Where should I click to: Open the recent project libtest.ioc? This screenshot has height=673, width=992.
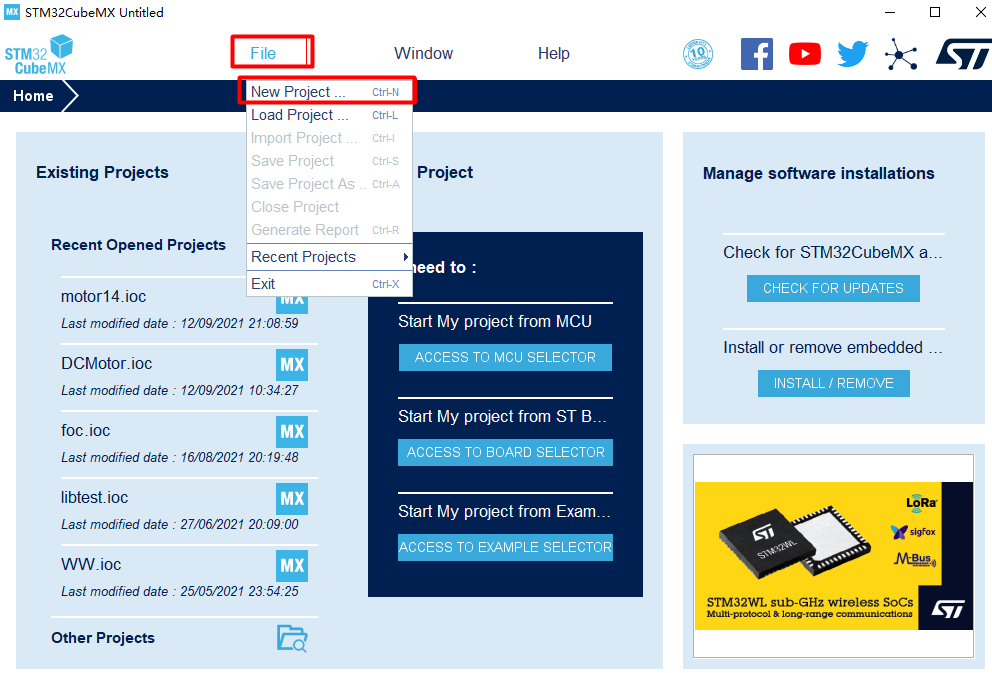click(x=94, y=498)
